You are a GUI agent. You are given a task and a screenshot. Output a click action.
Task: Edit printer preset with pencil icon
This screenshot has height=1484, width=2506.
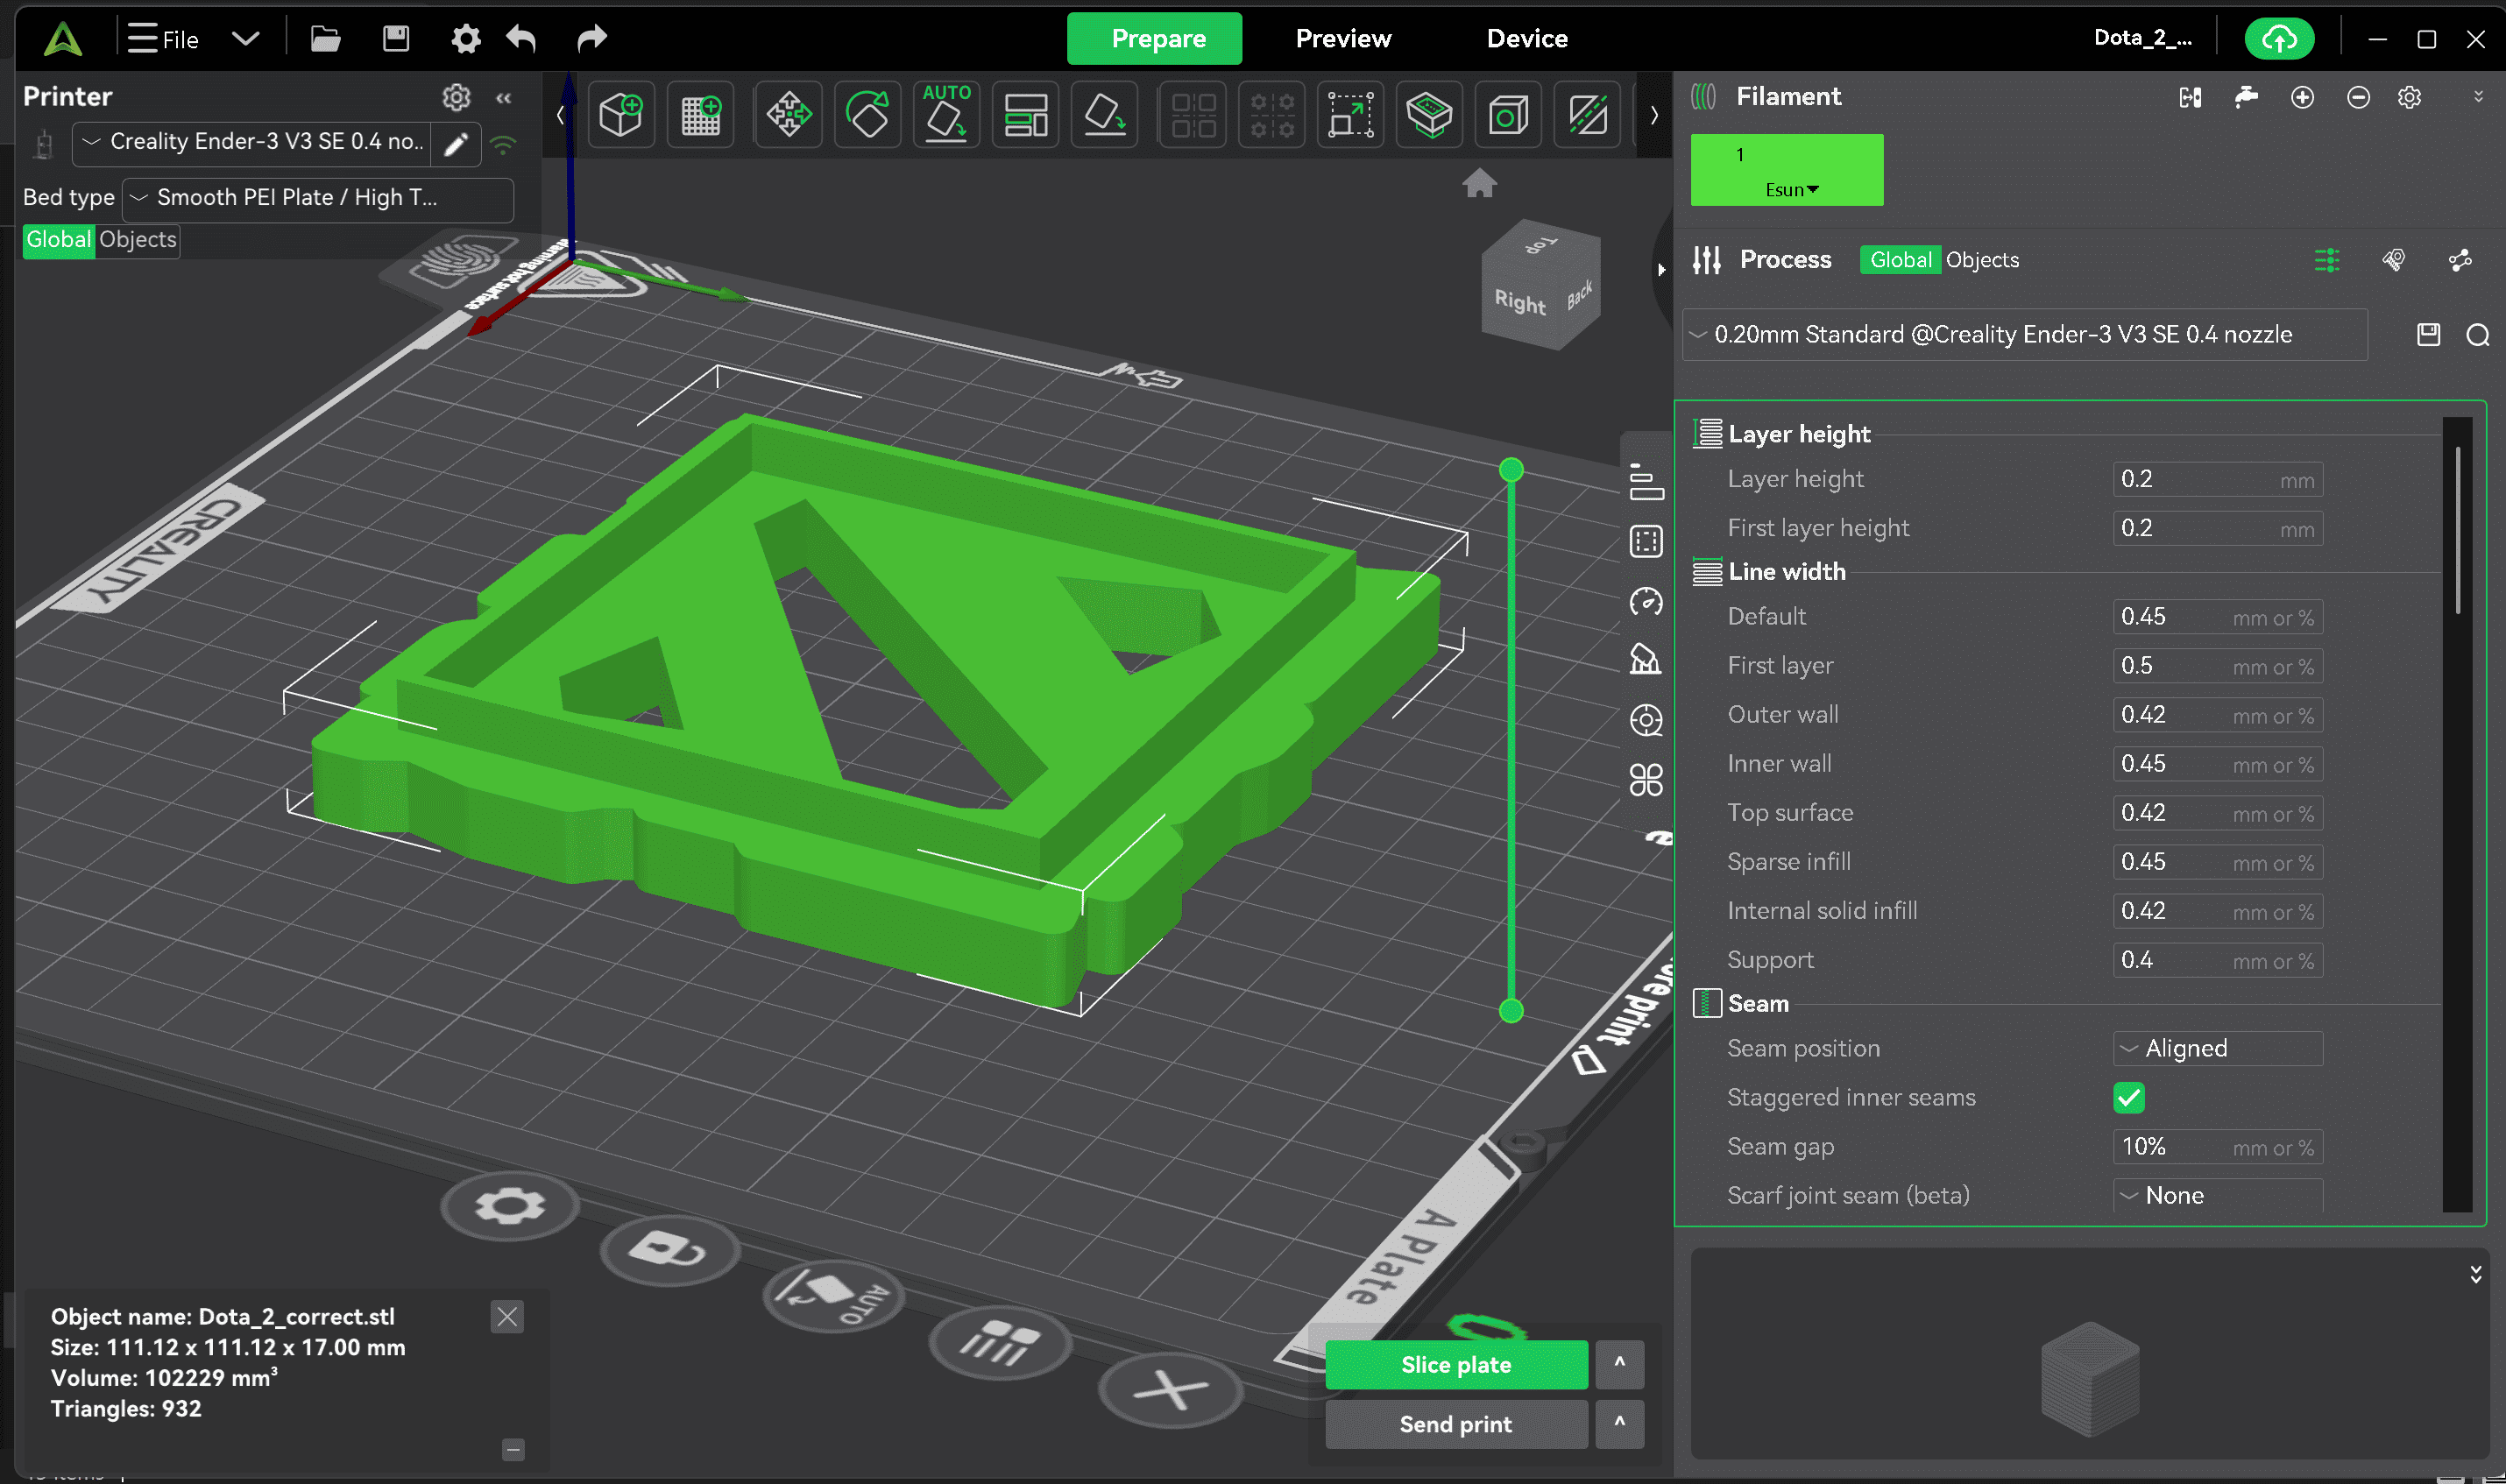point(456,145)
